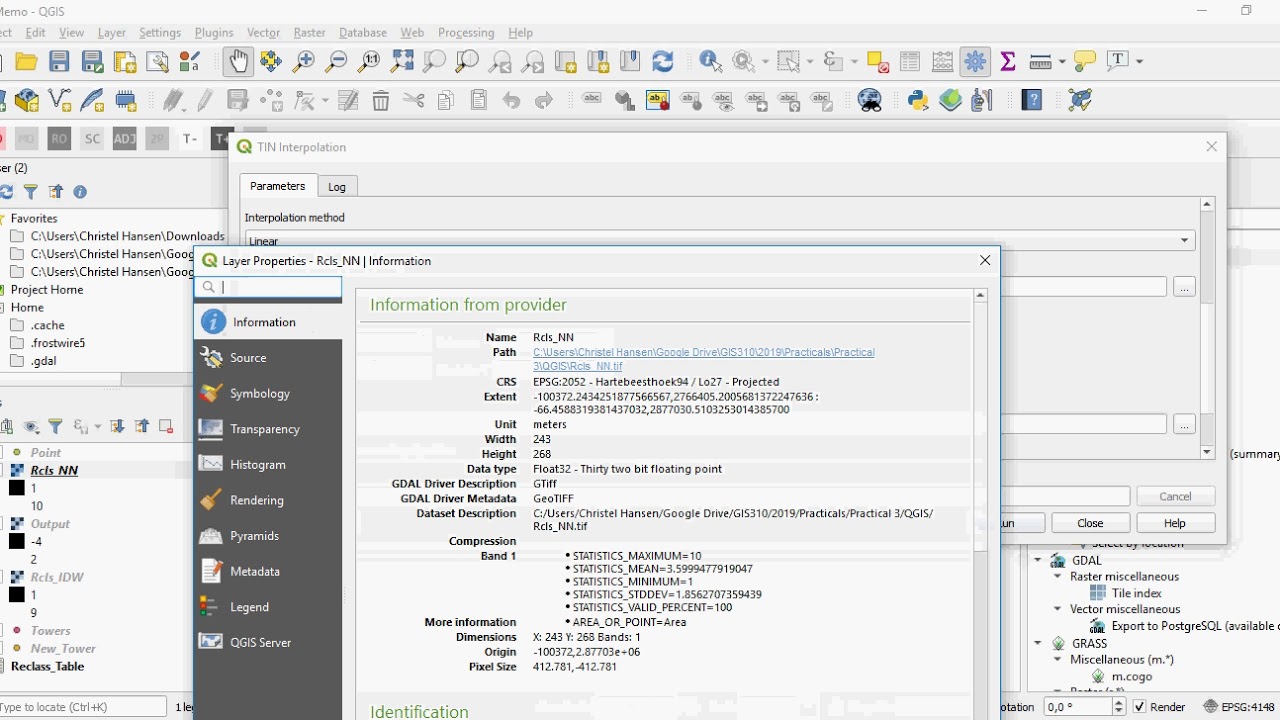Collapse the GRASS group in Processing Toolbox

[x=1038, y=643]
